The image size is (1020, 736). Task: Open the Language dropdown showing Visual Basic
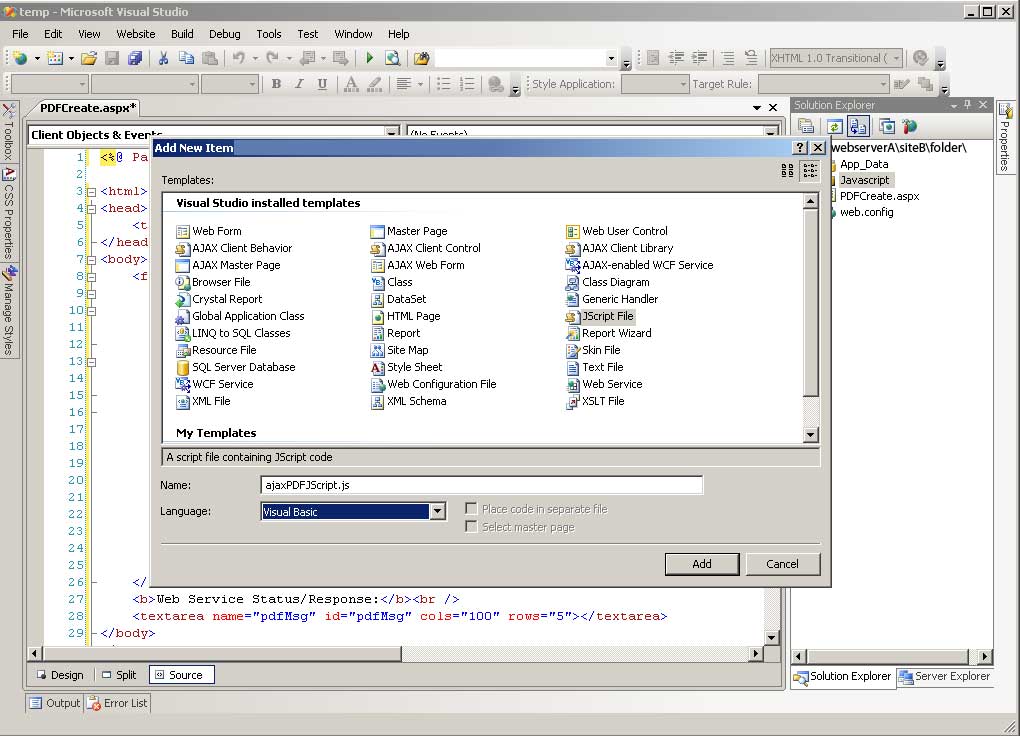[x=438, y=511]
